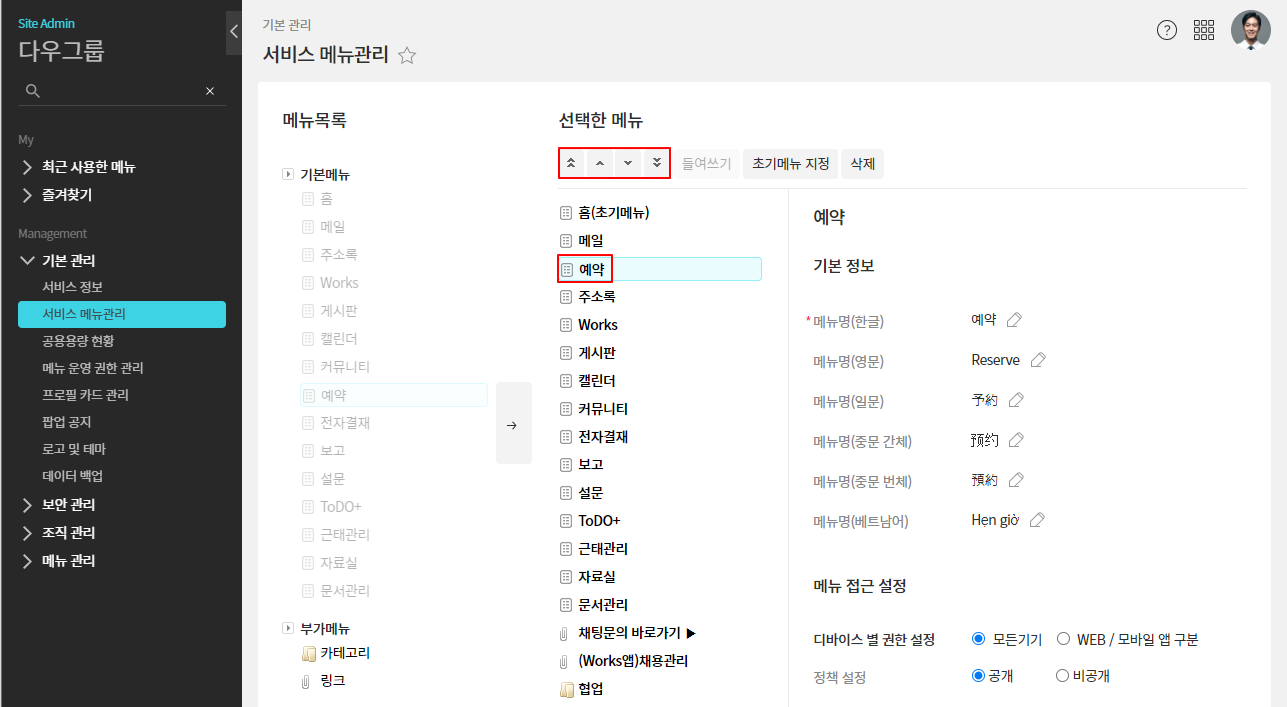The height and width of the screenshot is (707, 1287).
Task: Expand the 조직 관리 section
Action: [69, 533]
